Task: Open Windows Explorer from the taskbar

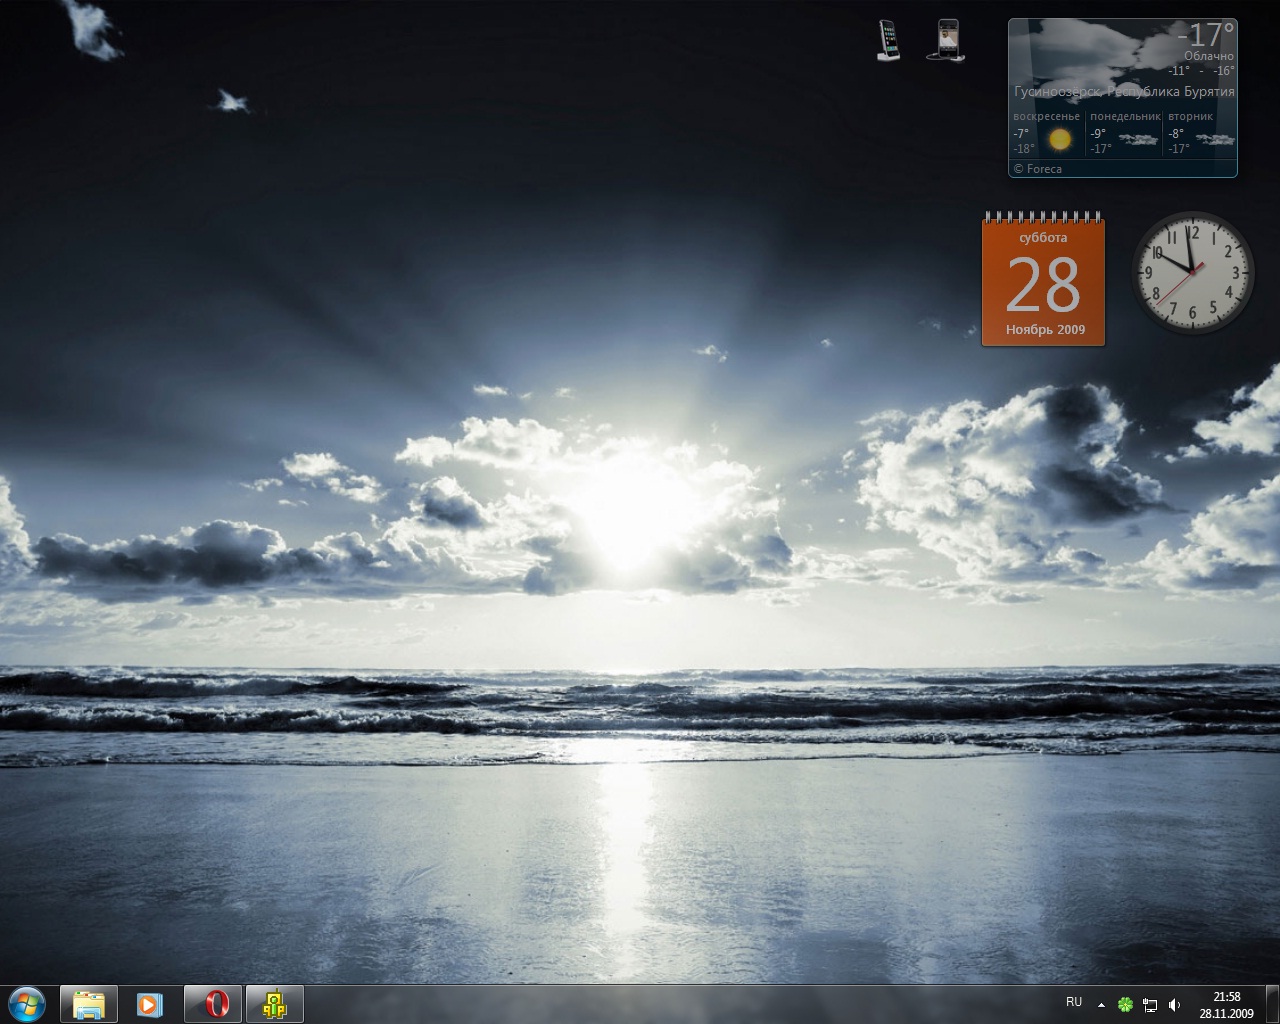Action: 89,1004
